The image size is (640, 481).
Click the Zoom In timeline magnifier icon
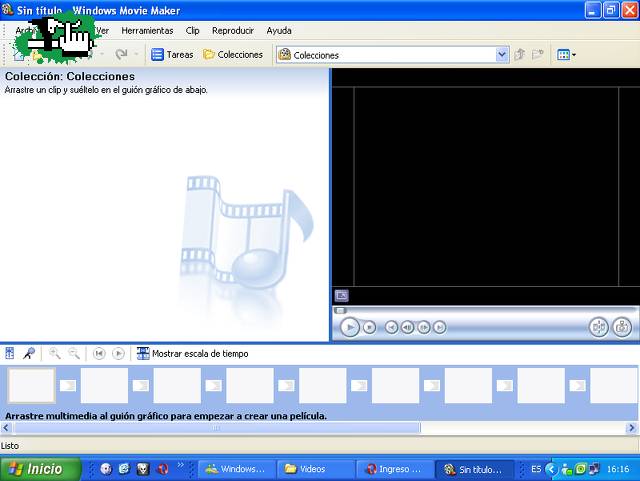(x=55, y=353)
